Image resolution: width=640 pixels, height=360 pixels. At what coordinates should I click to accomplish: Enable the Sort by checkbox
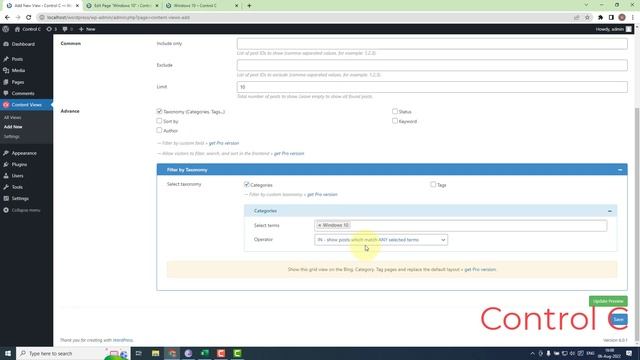click(159, 121)
